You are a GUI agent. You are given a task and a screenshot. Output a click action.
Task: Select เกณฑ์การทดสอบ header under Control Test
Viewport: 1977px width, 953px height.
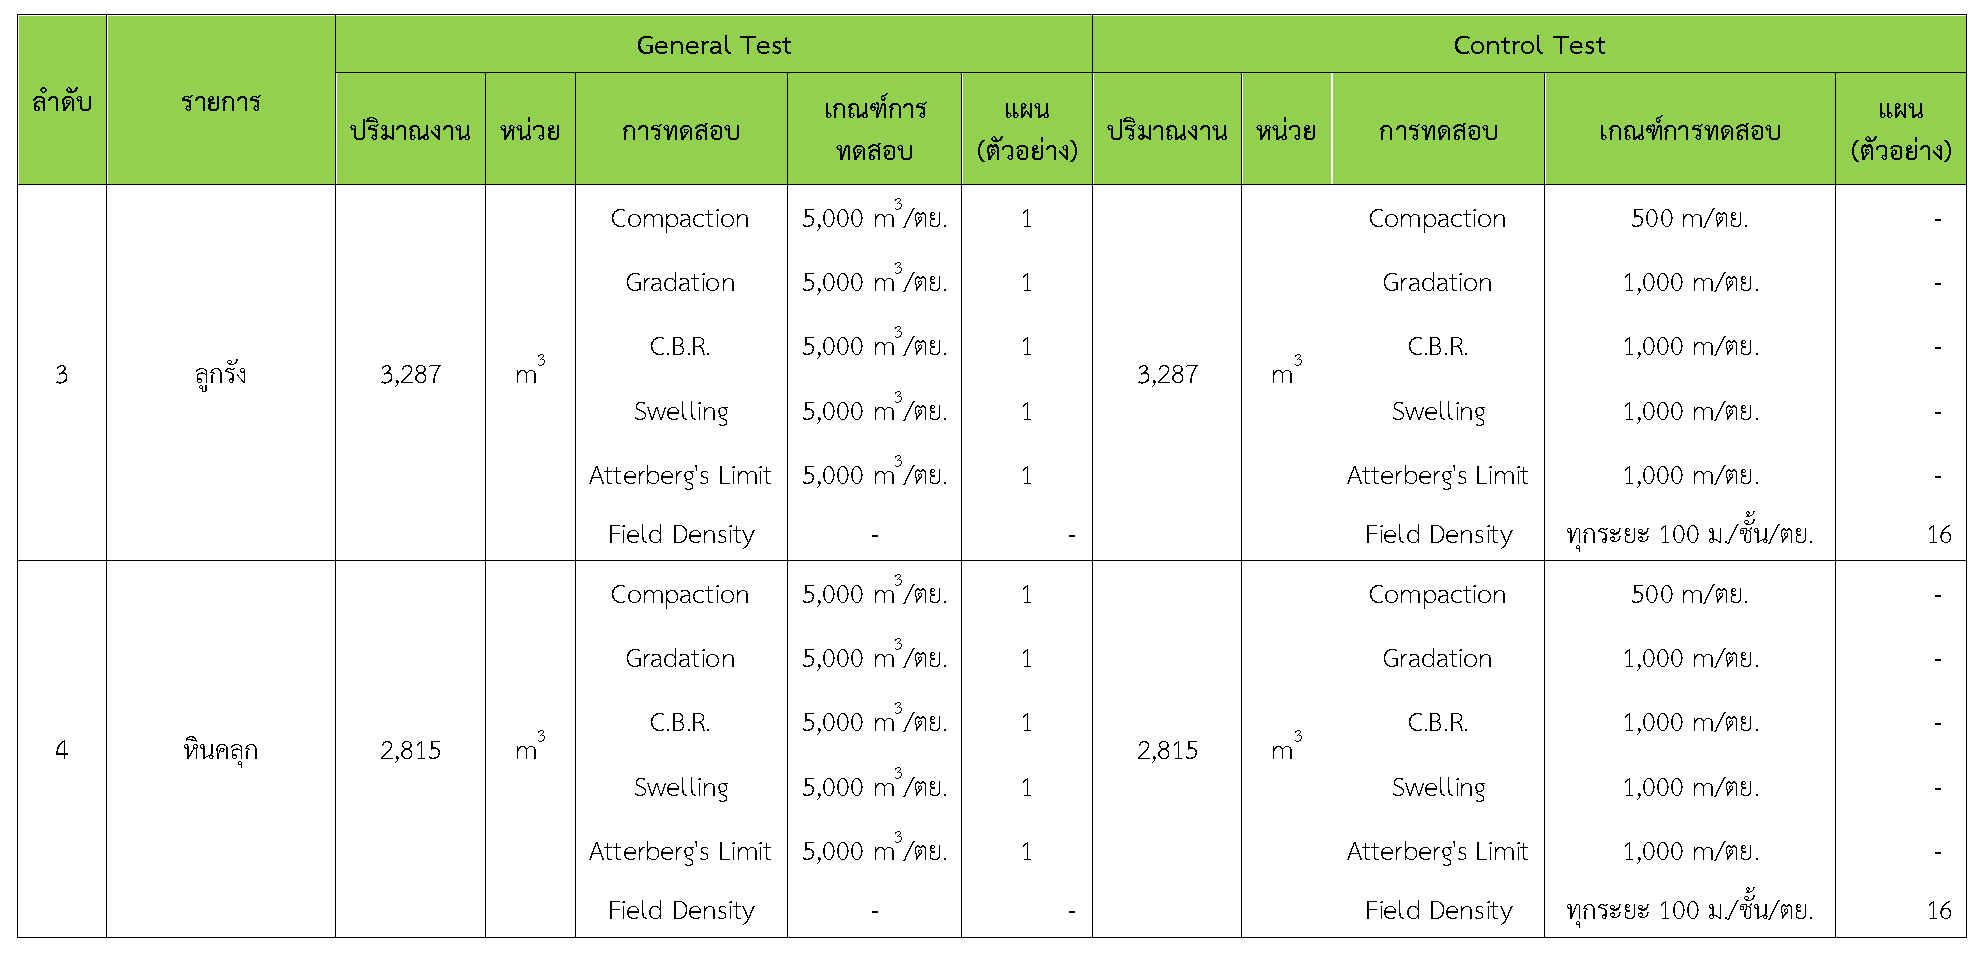(1689, 131)
